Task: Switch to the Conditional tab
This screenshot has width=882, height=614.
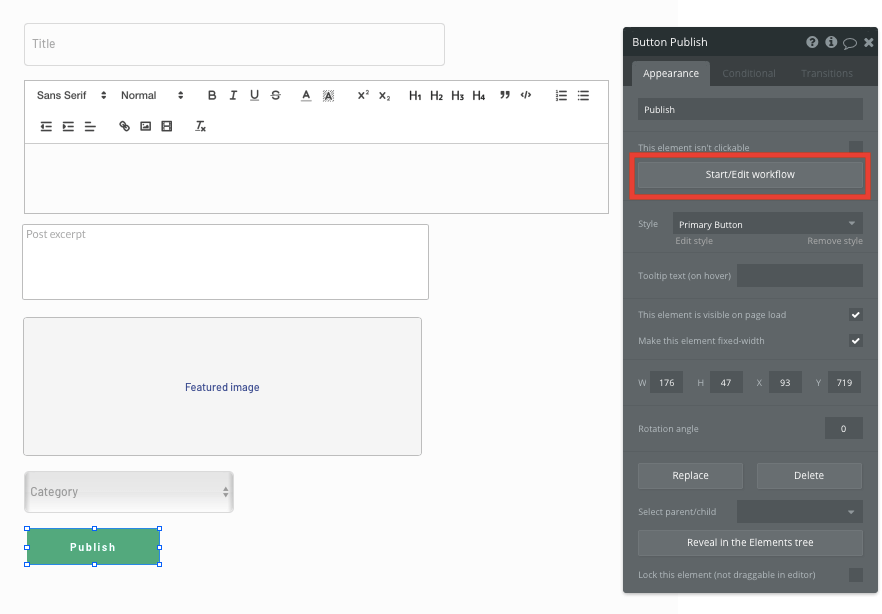Action: (x=749, y=73)
